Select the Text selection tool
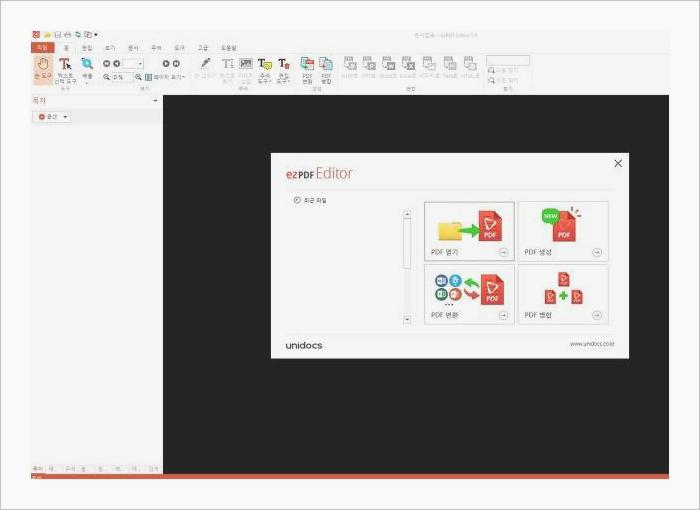This screenshot has width=700, height=510. [65, 70]
